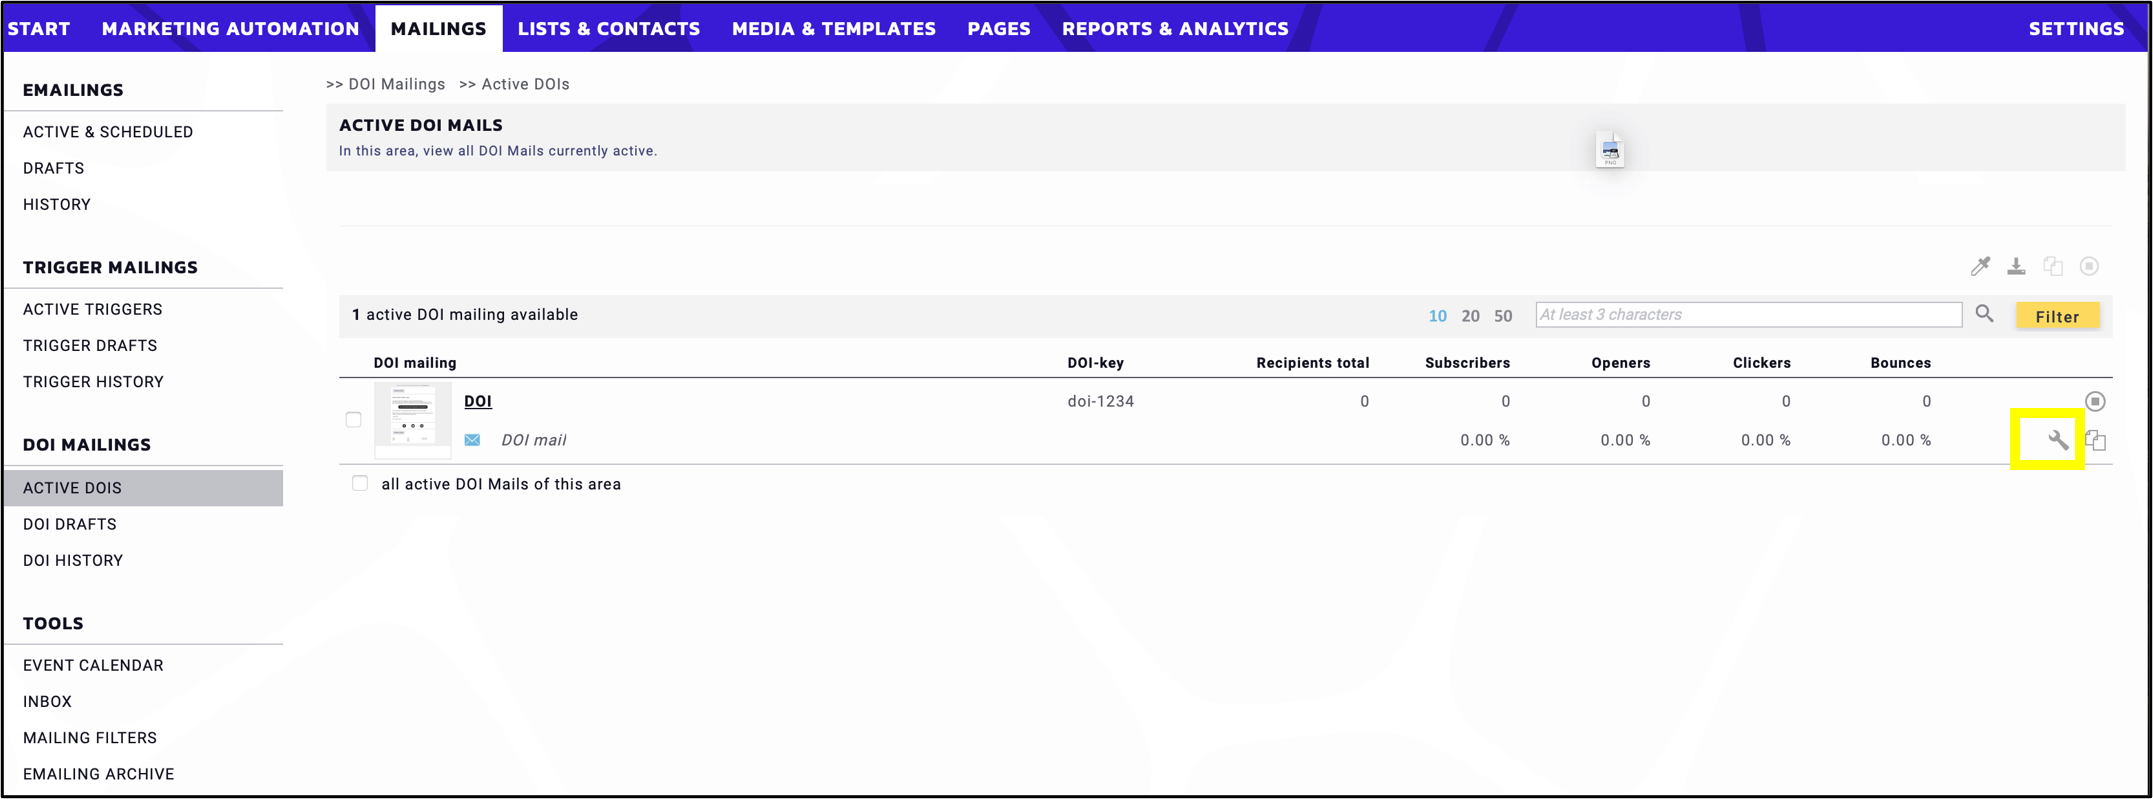
Task: Open MAILING FILTERS under Tools
Action: click(x=90, y=738)
